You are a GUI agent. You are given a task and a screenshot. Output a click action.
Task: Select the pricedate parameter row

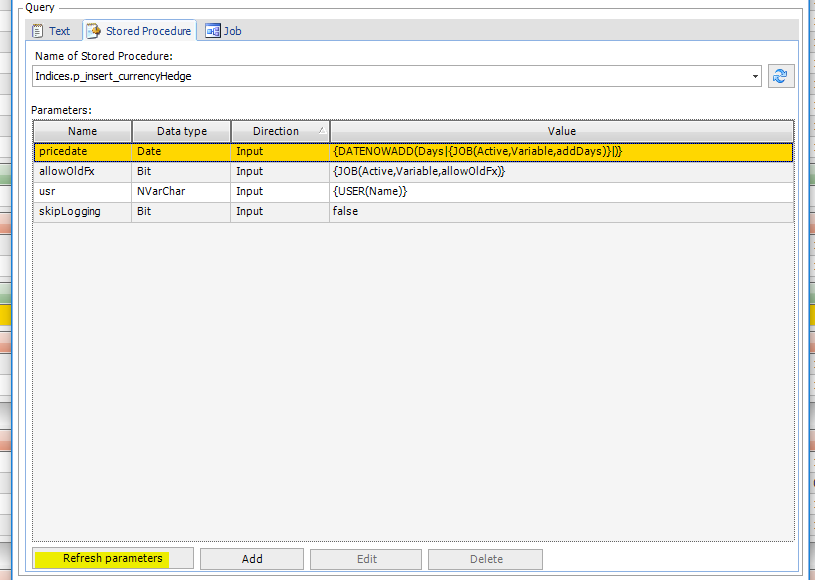click(x=82, y=151)
